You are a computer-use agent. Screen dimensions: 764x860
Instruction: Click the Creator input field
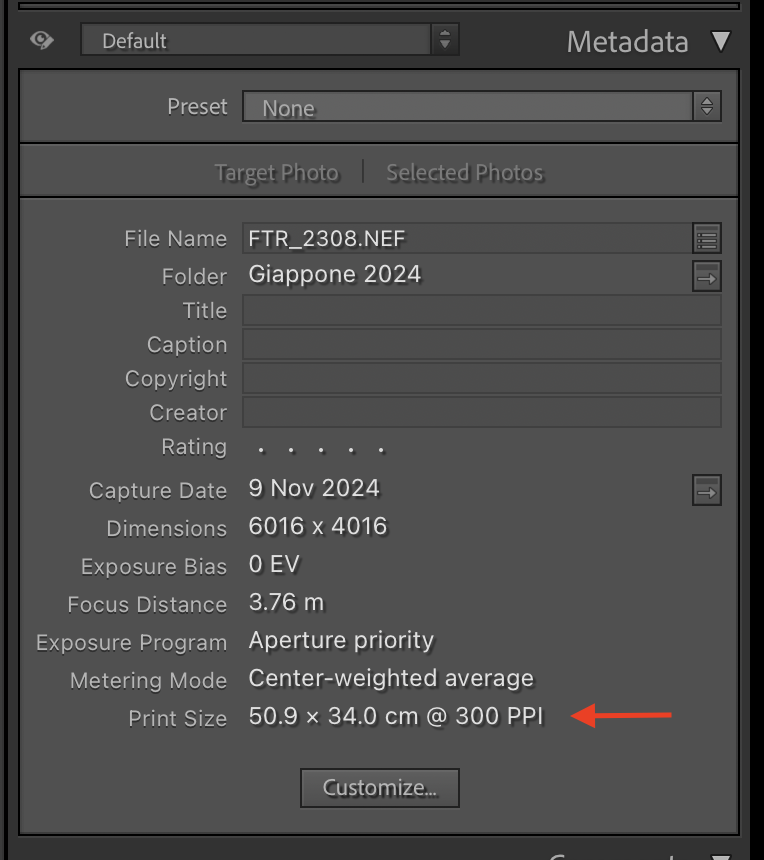click(x=481, y=412)
